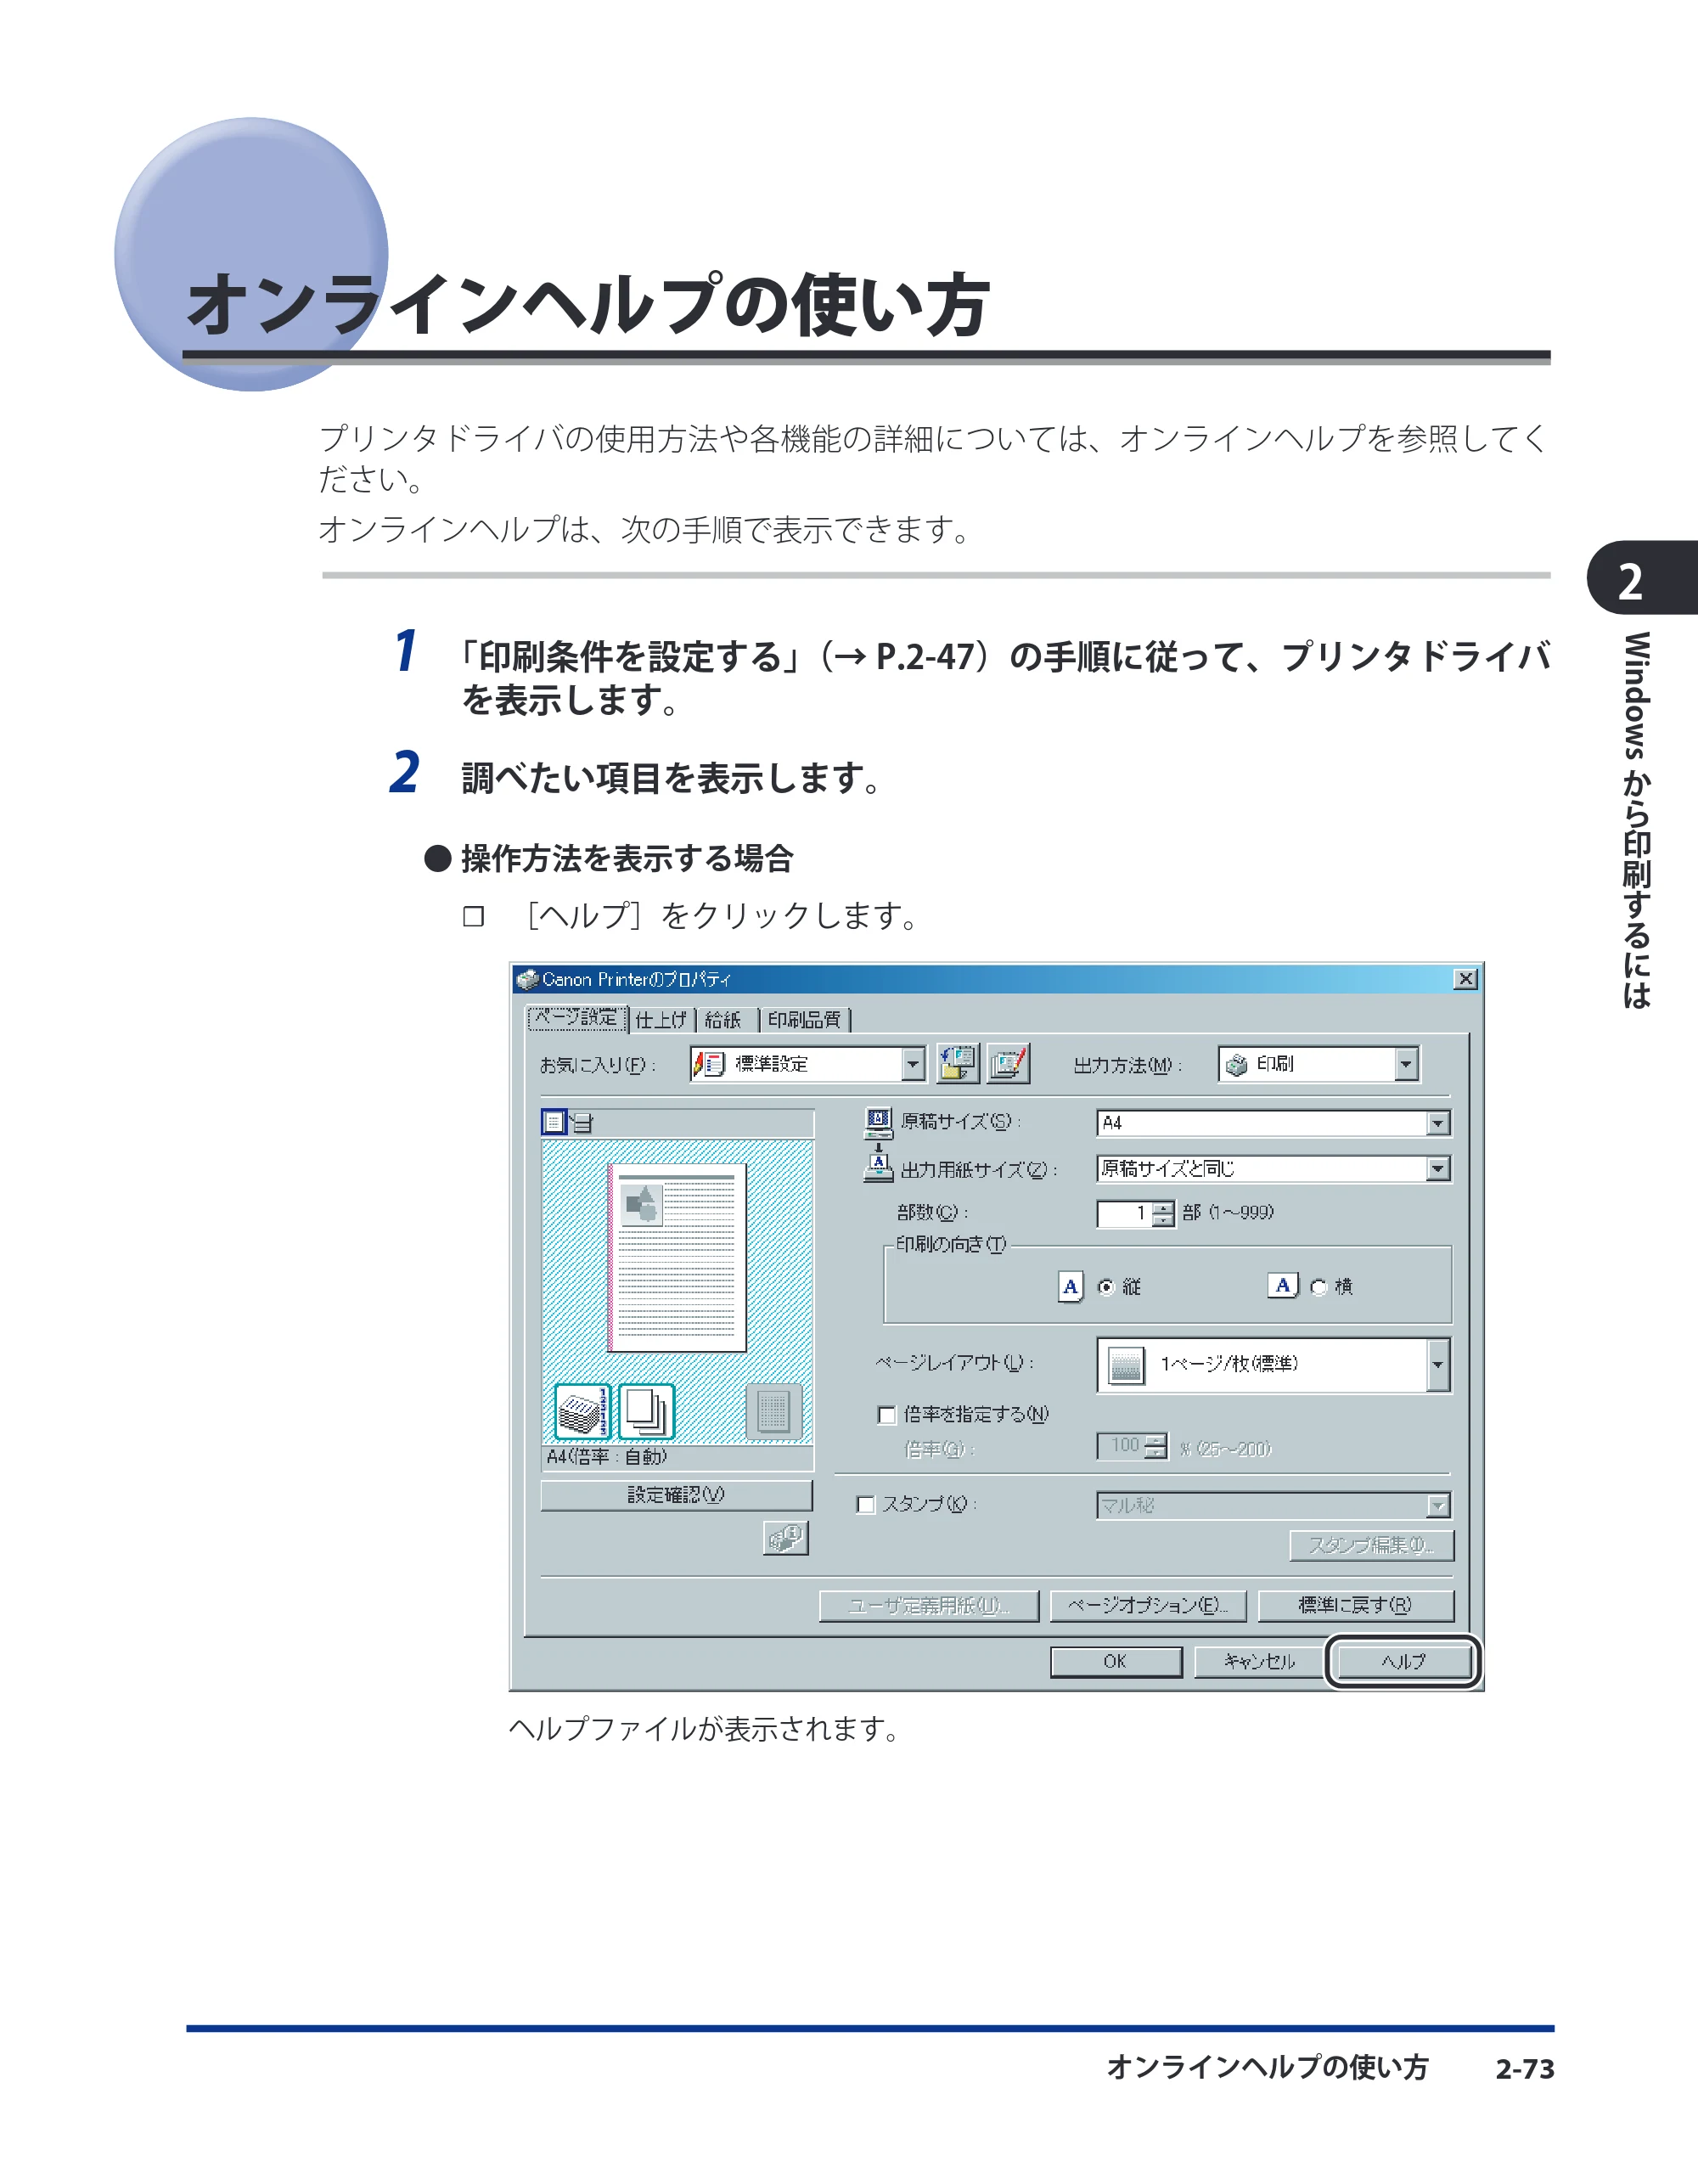Image resolution: width=1698 pixels, height=2184 pixels.
Task: Close the Canon Printer properties dialog
Action: (x=1465, y=979)
